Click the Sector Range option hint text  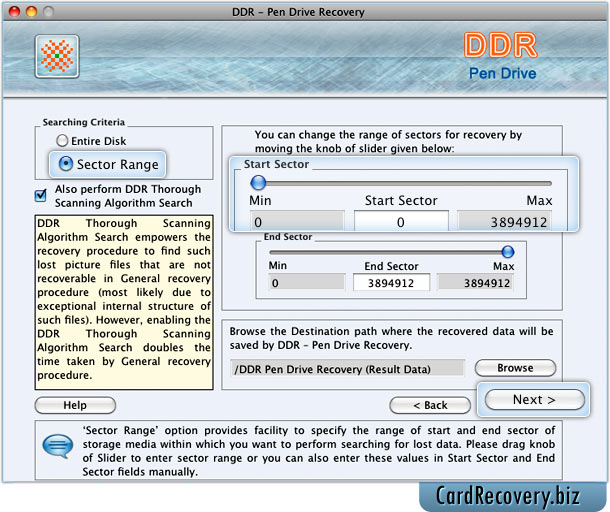tap(319, 451)
